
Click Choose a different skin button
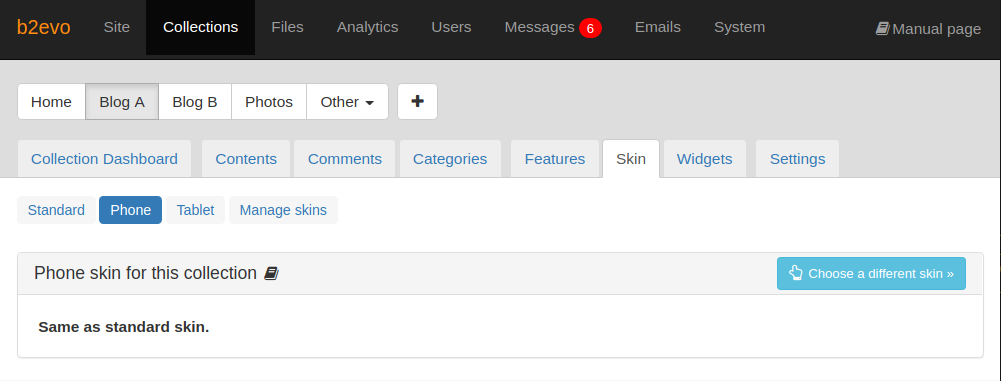click(x=871, y=274)
